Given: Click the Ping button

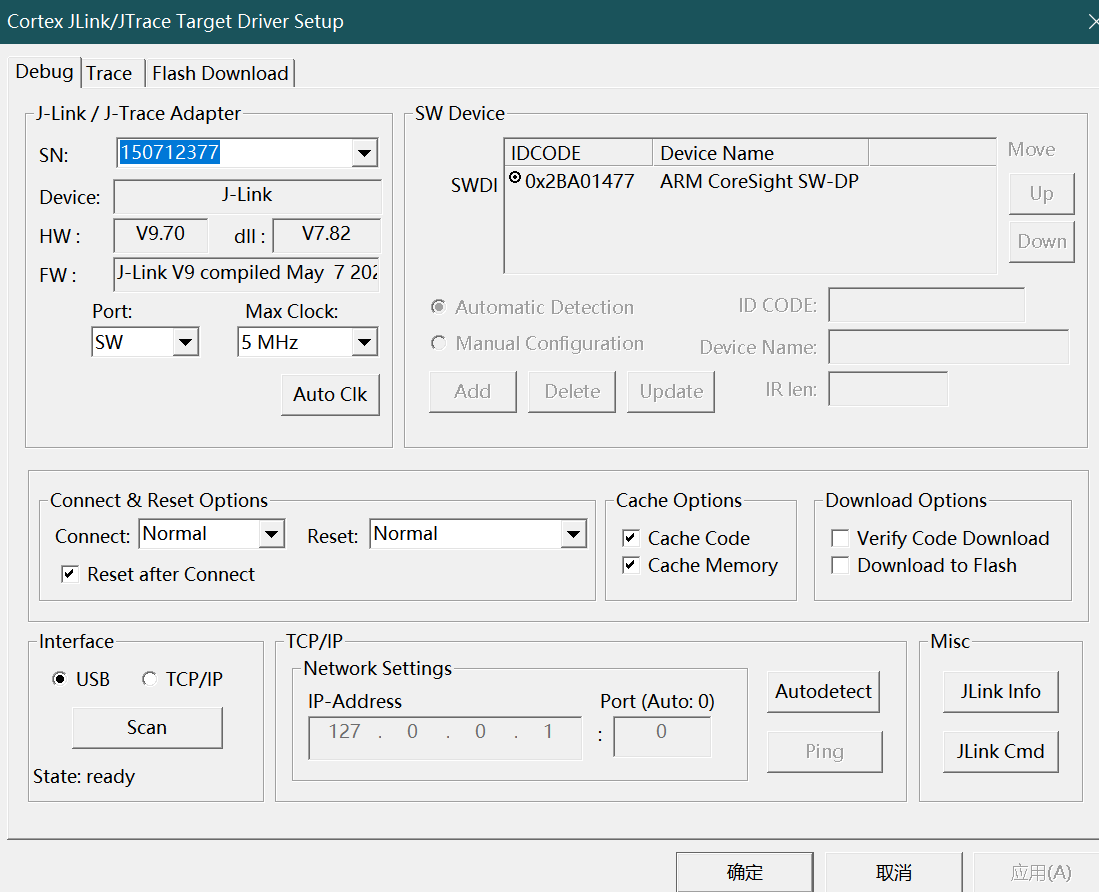Looking at the screenshot, I should 825,752.
